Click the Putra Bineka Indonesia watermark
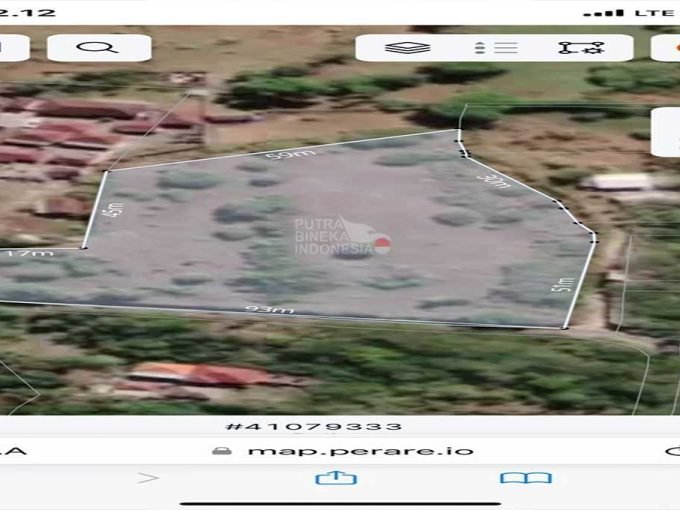 tap(340, 236)
